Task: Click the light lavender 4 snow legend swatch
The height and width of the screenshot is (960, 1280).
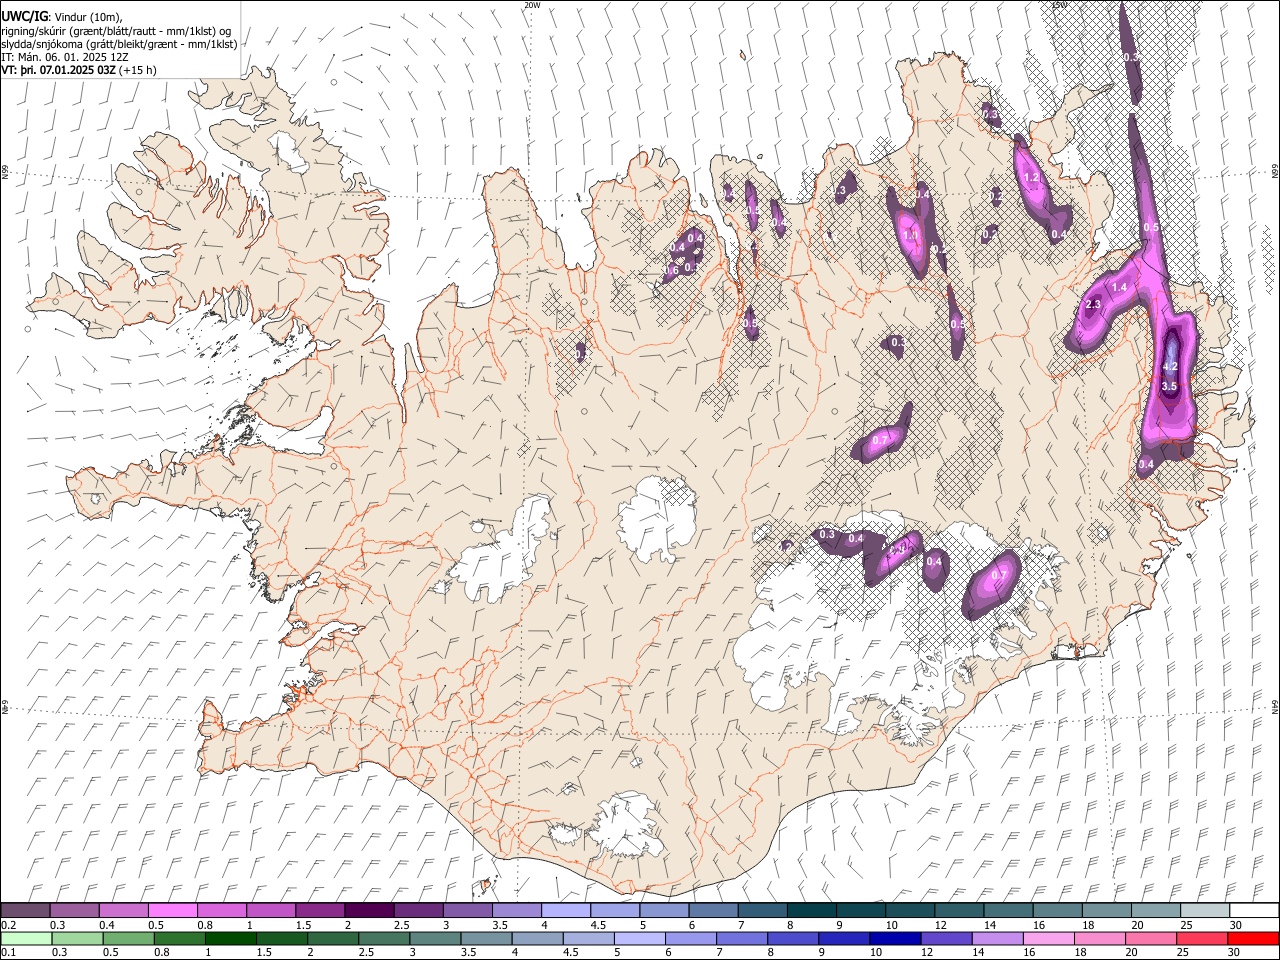Action: tap(566, 910)
